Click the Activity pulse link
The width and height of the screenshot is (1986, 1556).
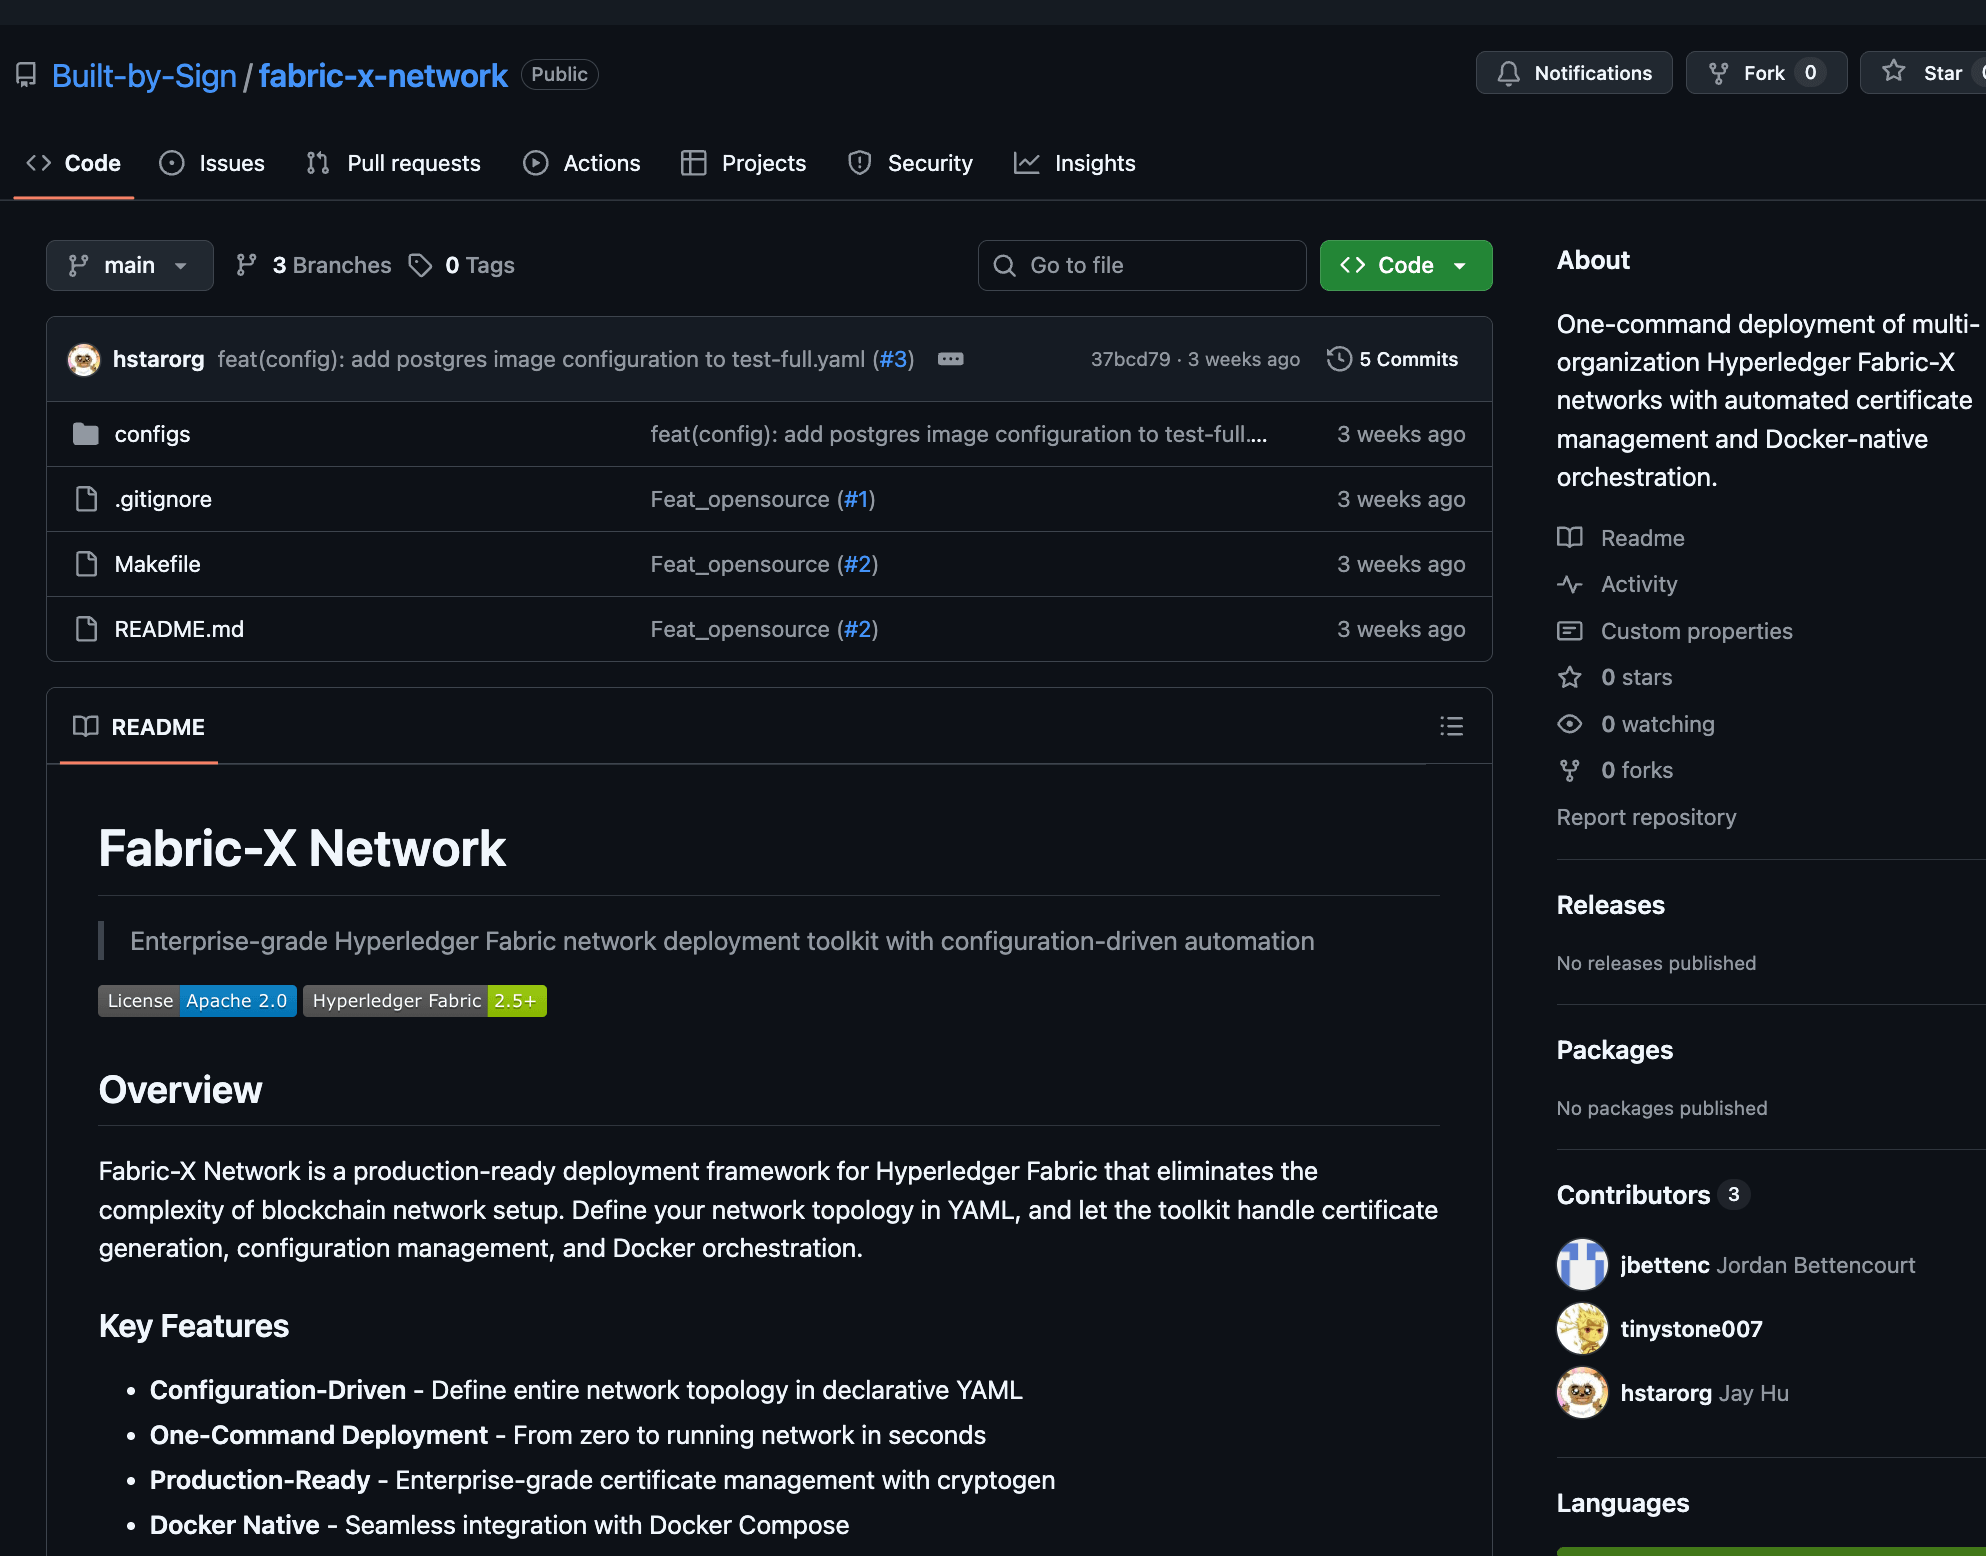tap(1638, 584)
